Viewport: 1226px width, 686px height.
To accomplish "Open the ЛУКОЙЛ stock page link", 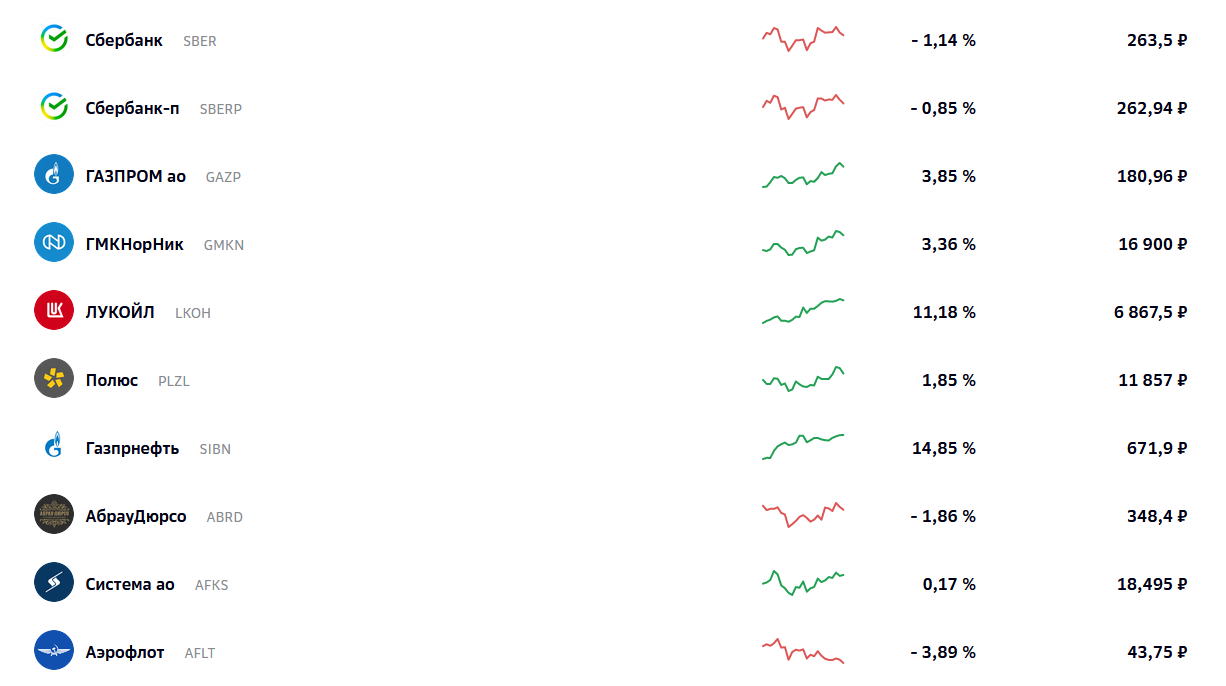I will 120,313.
